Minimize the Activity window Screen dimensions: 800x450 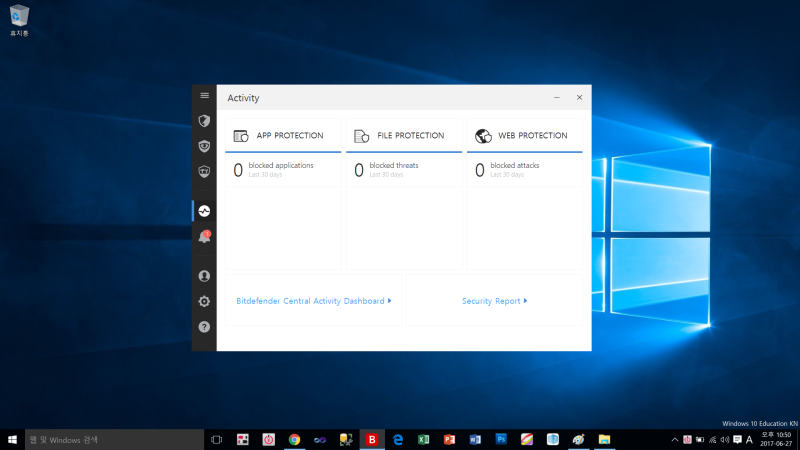tap(557, 97)
